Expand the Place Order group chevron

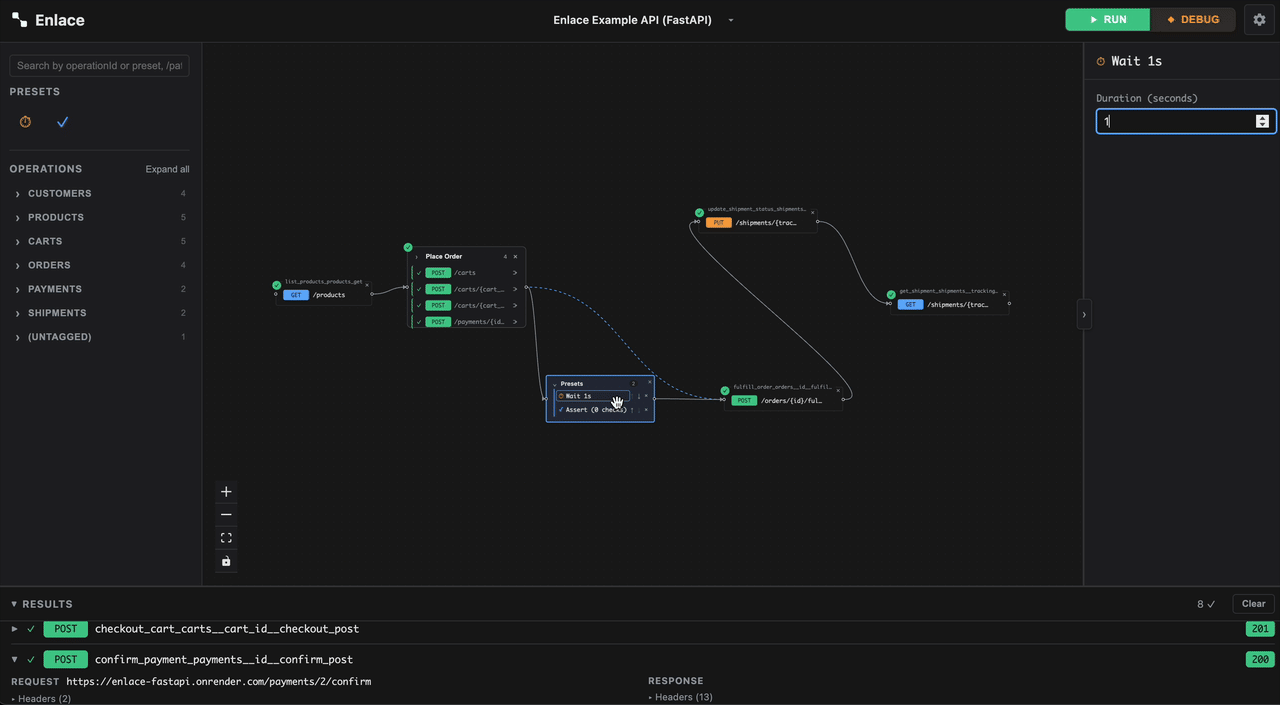[x=417, y=257]
